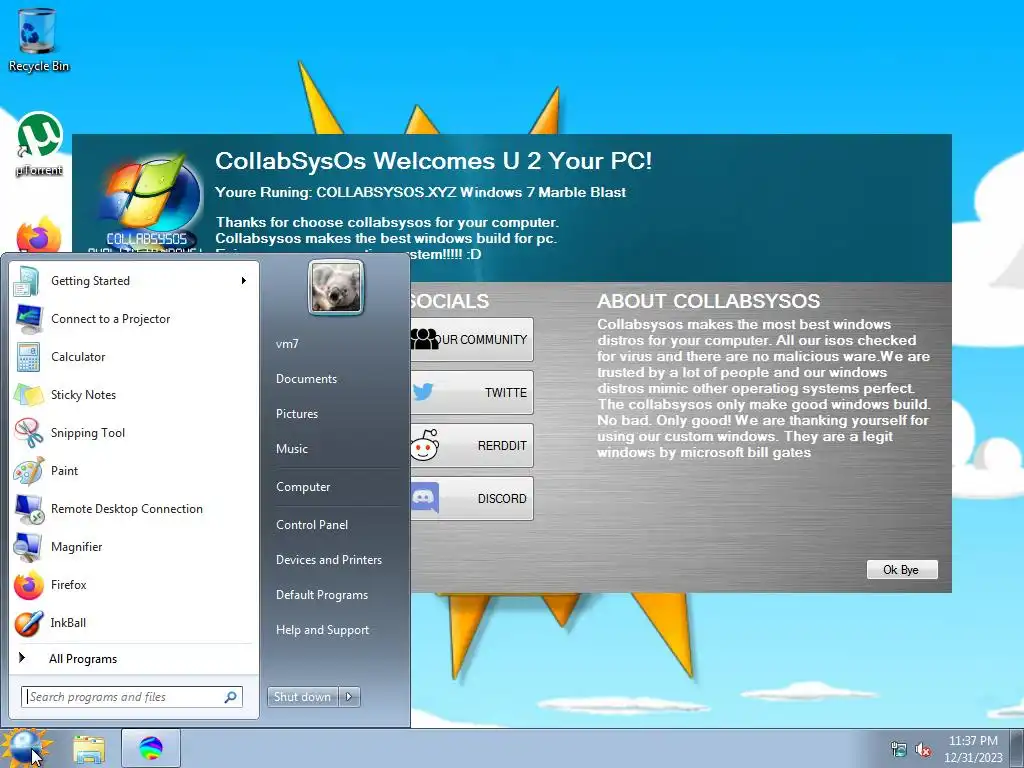Click the Ok Bye button
This screenshot has width=1024, height=768.
[x=901, y=569]
